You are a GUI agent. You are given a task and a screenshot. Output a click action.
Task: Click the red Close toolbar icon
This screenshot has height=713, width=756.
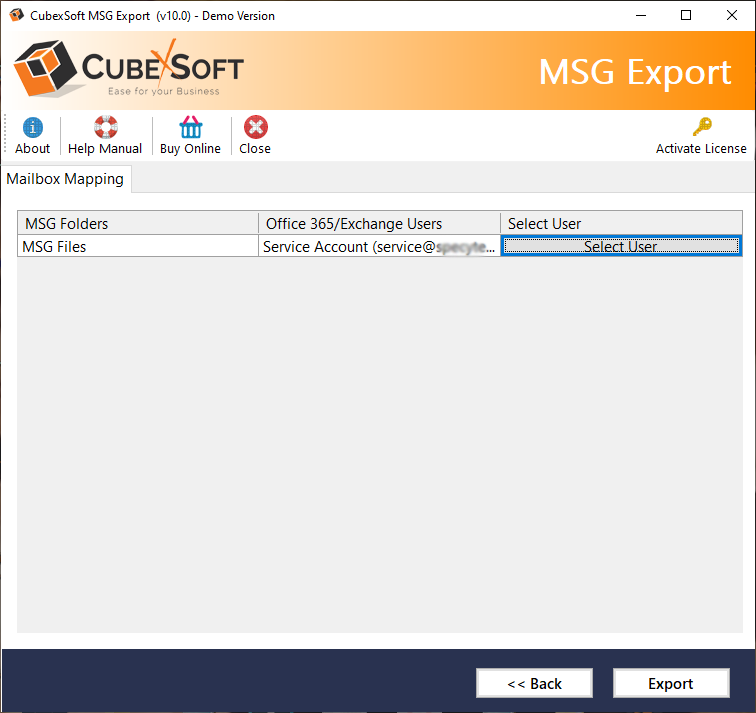(256, 127)
